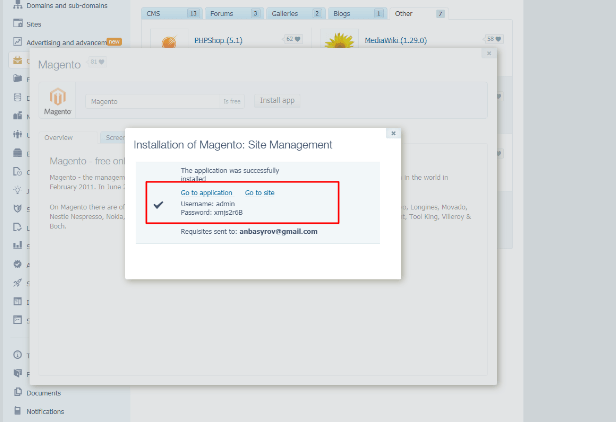616x422 pixels.
Task: Click the Go to application link
Action: click(206, 192)
